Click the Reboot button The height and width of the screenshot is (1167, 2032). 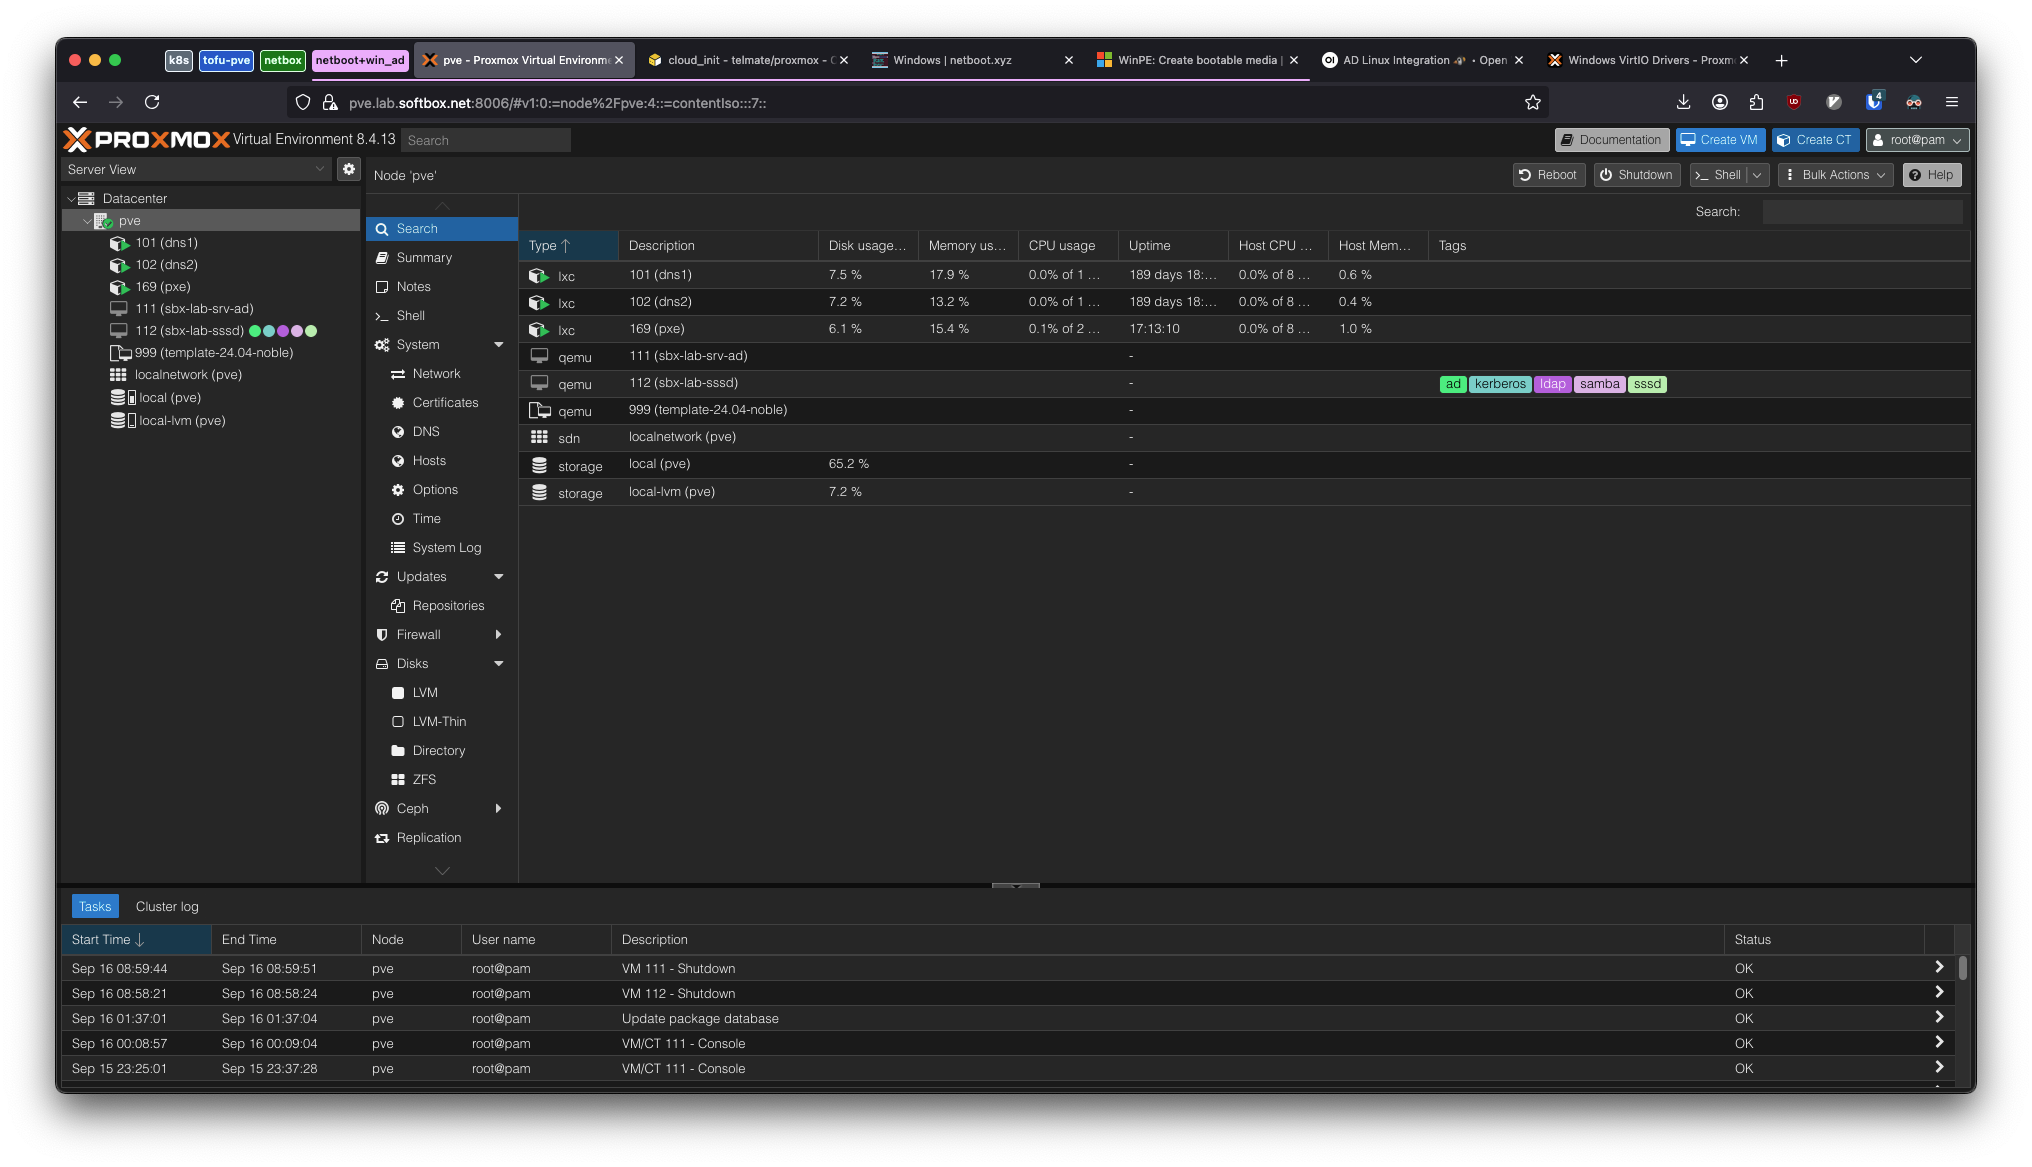pyautogui.click(x=1548, y=174)
